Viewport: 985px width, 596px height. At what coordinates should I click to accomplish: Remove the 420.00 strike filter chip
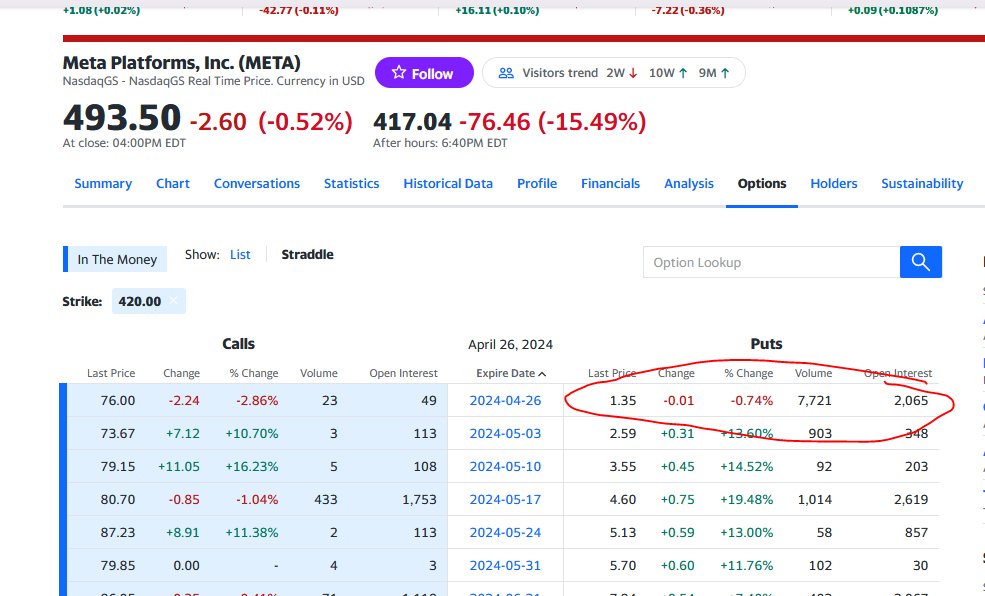coord(173,301)
